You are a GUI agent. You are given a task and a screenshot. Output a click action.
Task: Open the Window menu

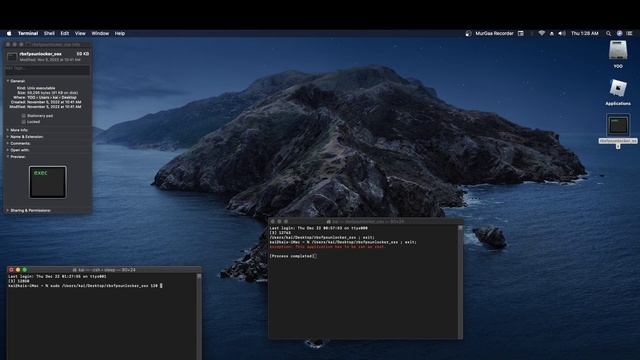pos(100,33)
